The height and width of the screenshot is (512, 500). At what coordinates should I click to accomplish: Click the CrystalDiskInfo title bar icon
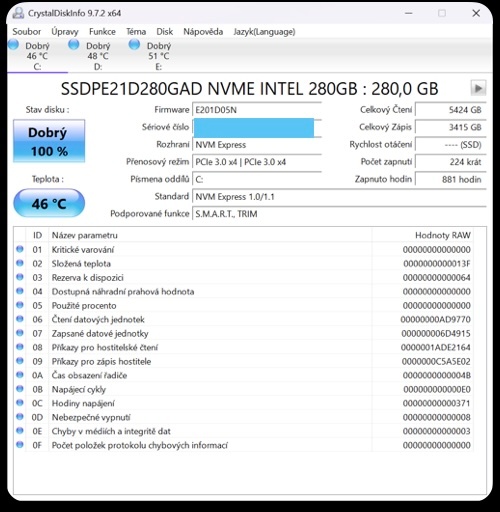(18, 13)
